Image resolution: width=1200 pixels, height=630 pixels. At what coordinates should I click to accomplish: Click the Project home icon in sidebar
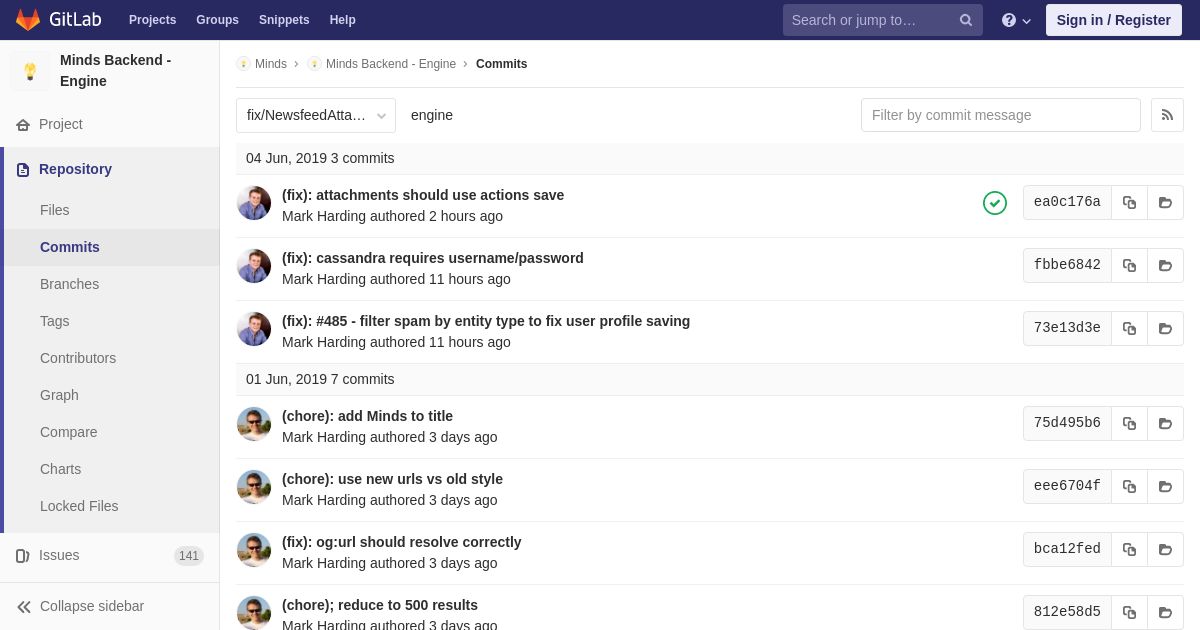pyautogui.click(x=23, y=125)
